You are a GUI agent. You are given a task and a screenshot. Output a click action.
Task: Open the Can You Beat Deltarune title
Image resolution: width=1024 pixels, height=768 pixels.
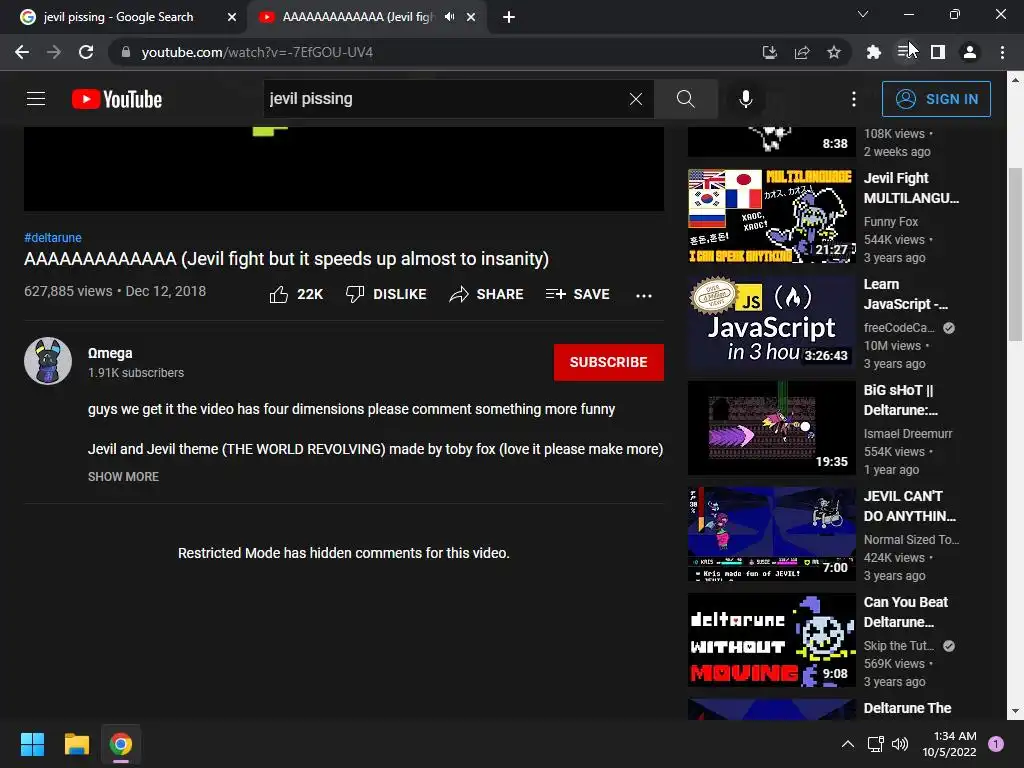906,612
